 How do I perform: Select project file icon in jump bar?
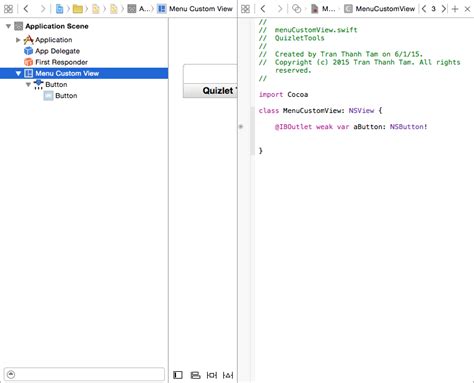pos(60,9)
